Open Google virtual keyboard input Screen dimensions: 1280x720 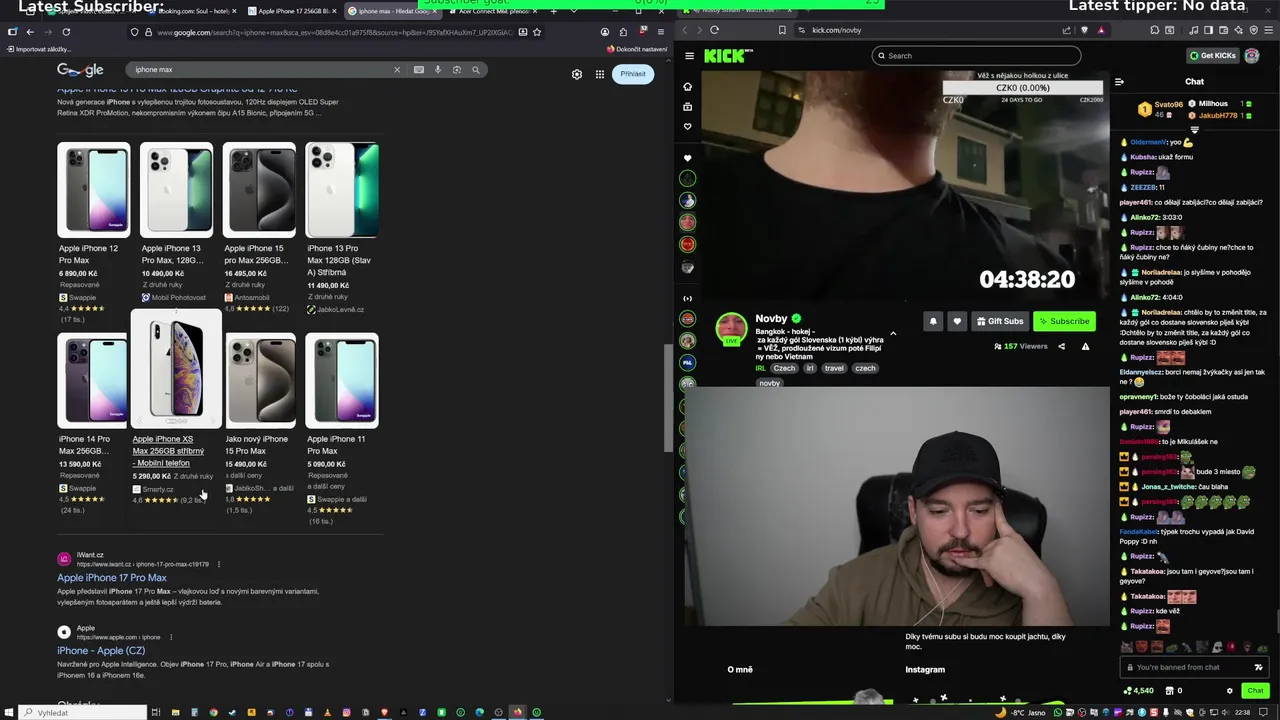(x=418, y=70)
